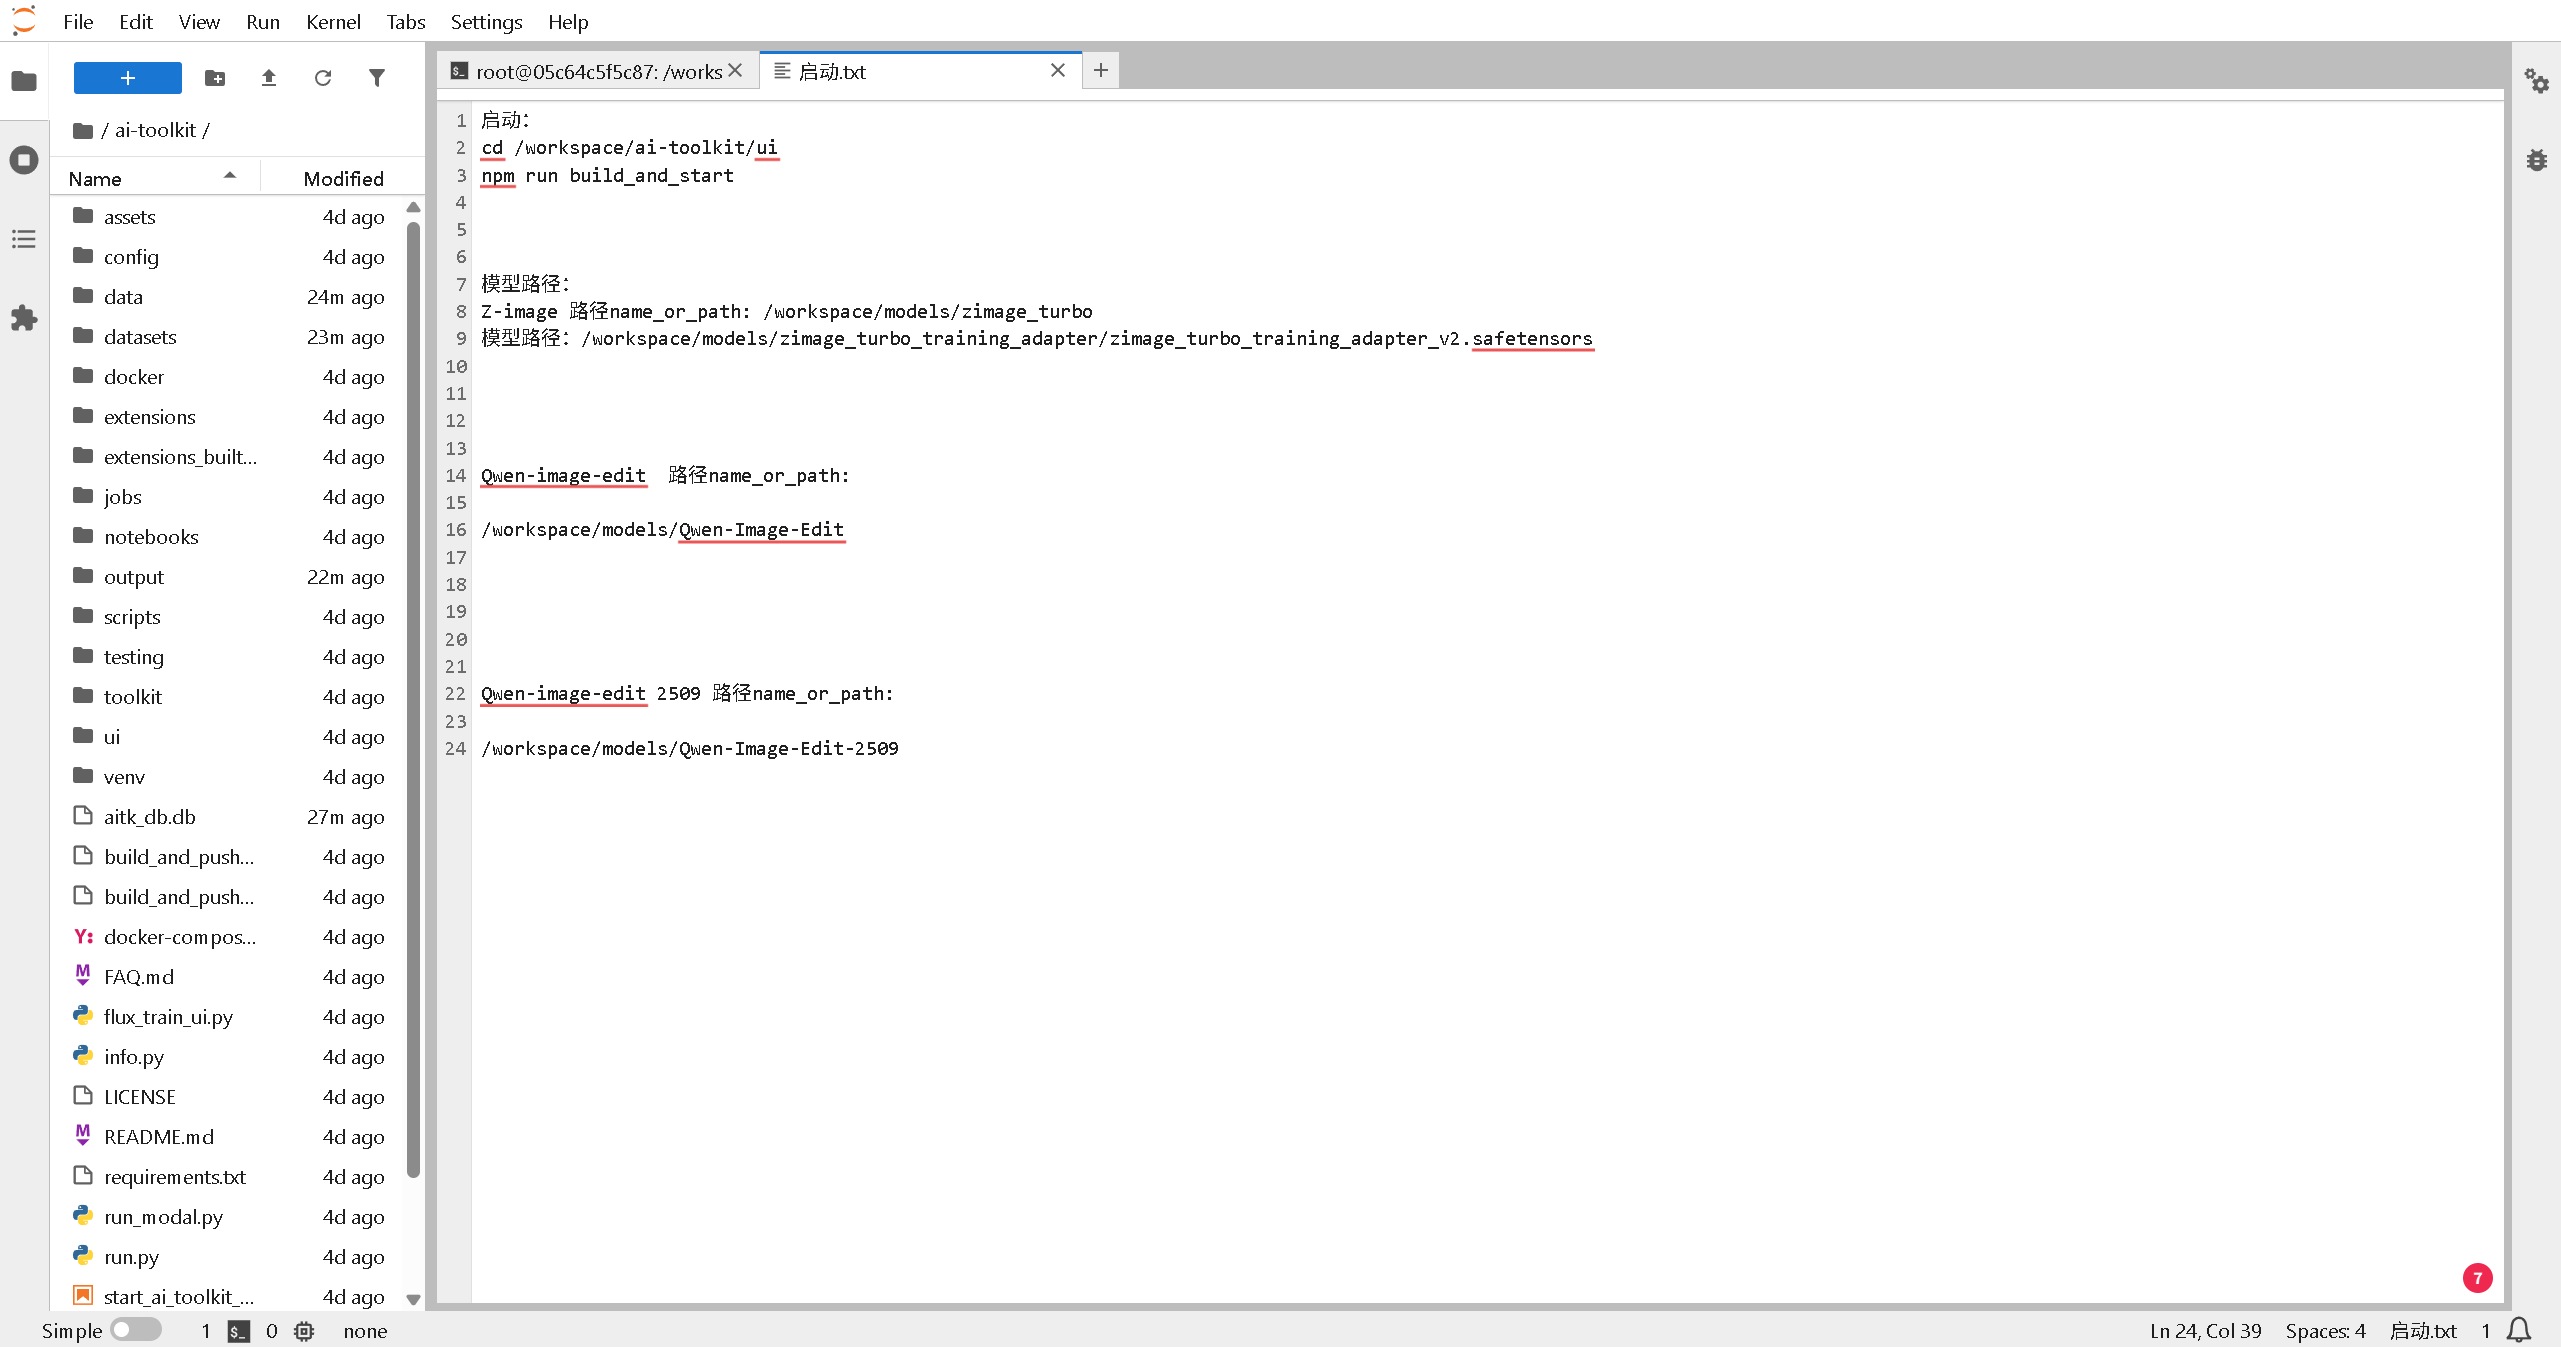Click the notification bell in the status bar

(2519, 1330)
